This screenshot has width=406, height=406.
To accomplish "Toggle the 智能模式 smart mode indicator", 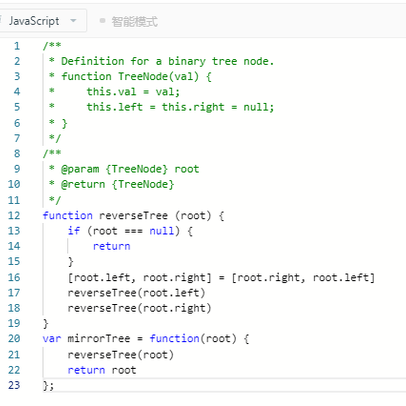I will 129,22.
